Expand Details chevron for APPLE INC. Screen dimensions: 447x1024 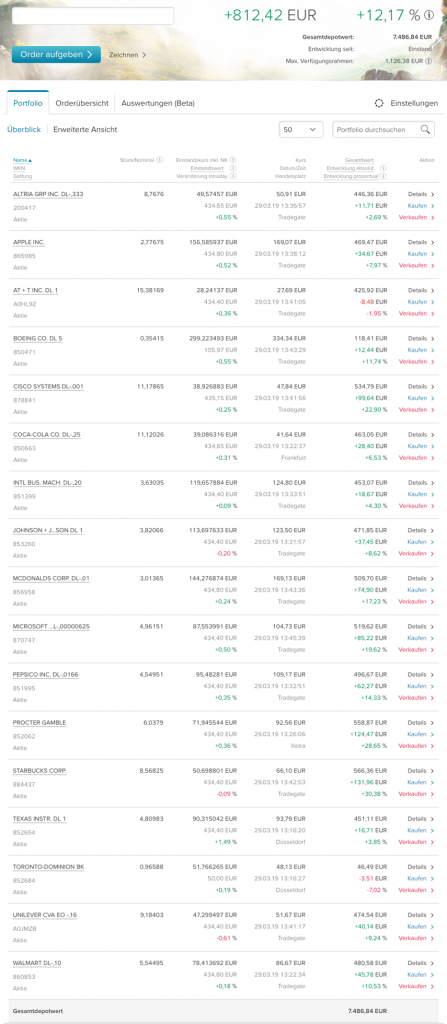point(433,242)
